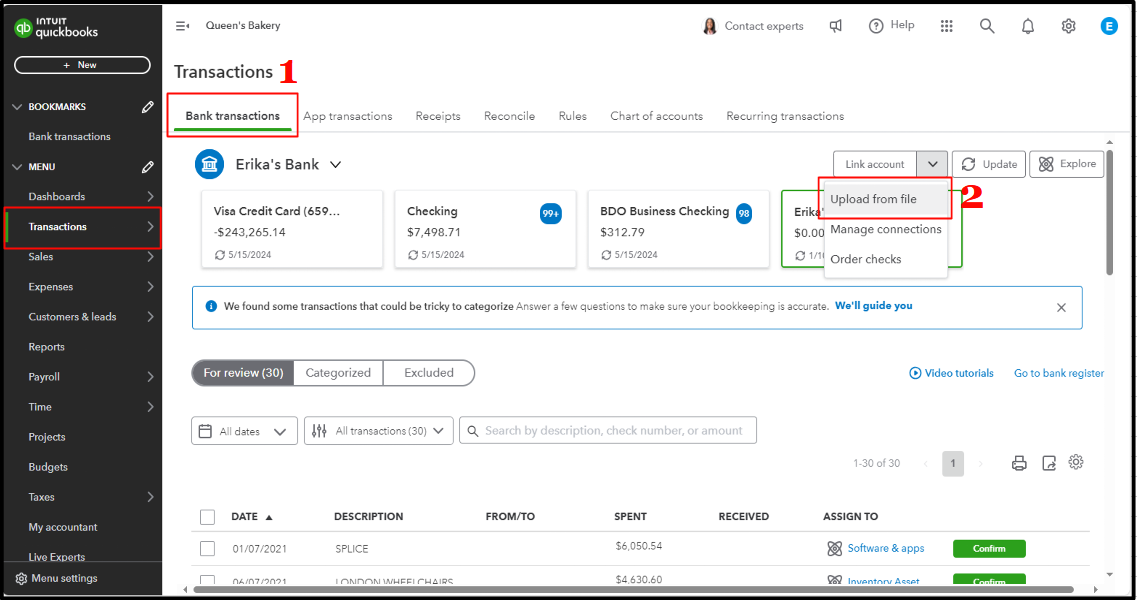Viewport: 1137px width, 600px height.
Task: Click the Erika's Bank building icon
Action: point(209,163)
